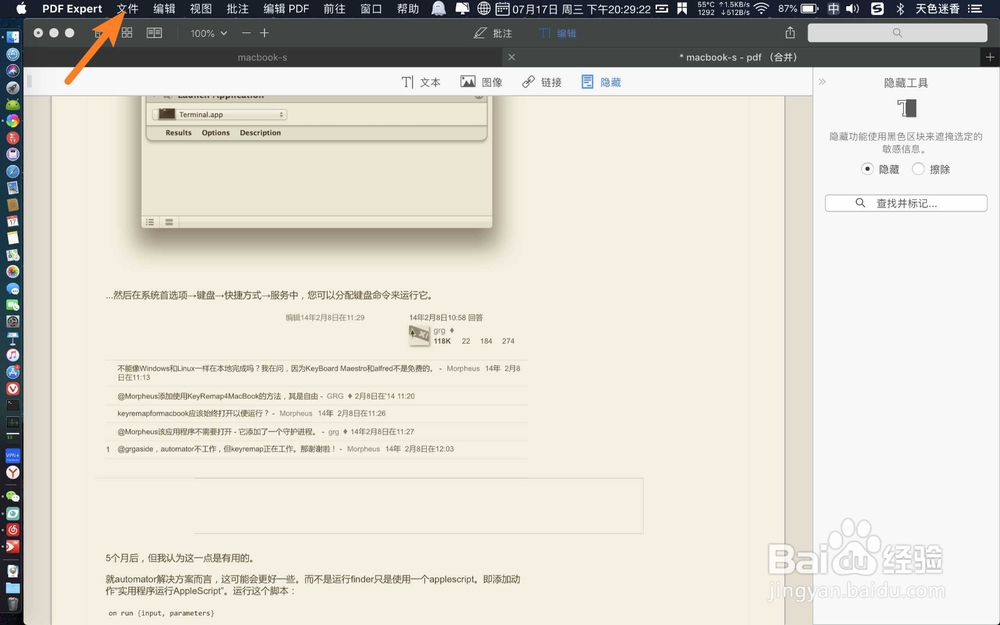
Task: Open Launchpad rocket icon in Dock
Action: (13, 88)
